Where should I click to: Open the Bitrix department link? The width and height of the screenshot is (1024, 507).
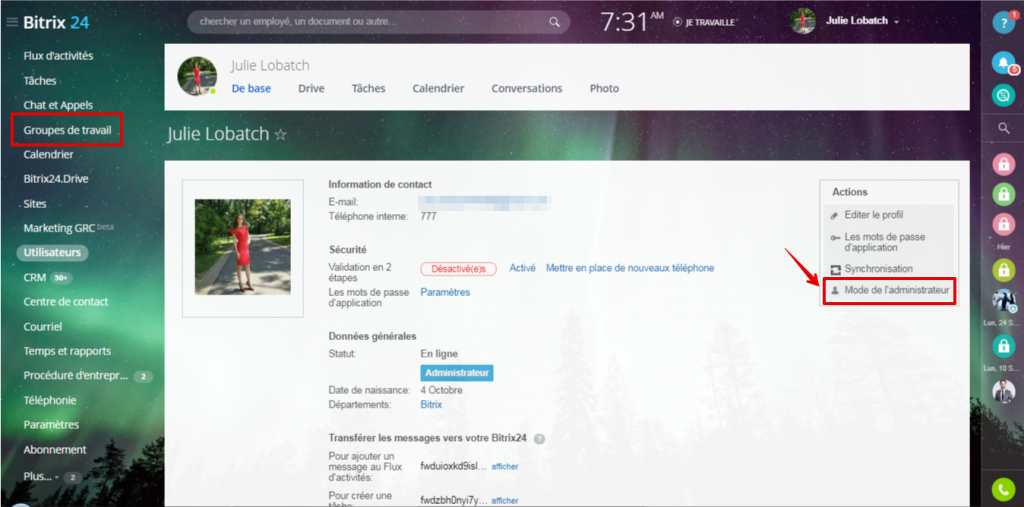[431, 405]
